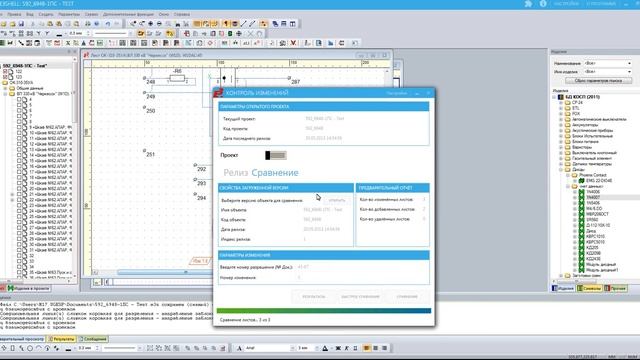Screen dimensions: 640x360
Task: Click the zoom out magnifier icon
Action: point(159,24)
